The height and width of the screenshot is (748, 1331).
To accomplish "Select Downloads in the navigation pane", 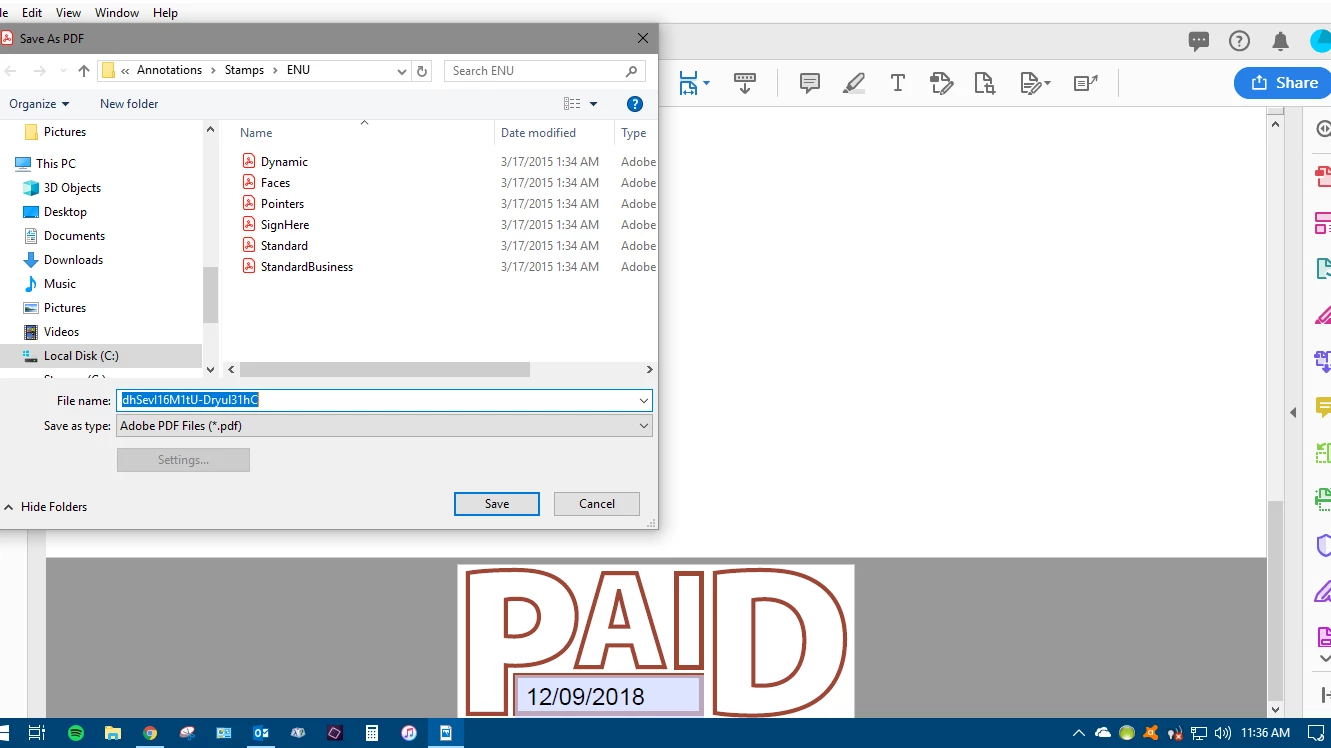I will coord(73,260).
